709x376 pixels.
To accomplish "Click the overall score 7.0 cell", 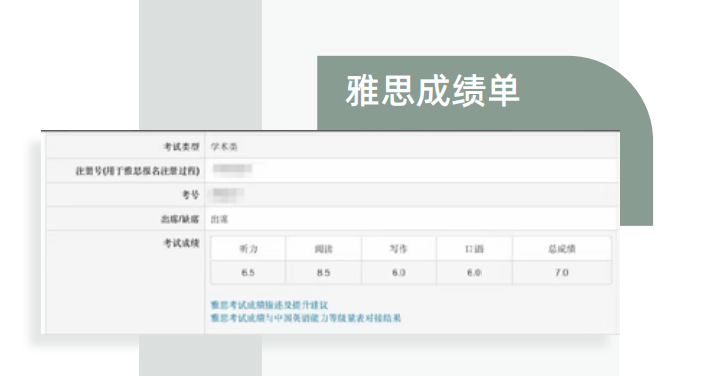I will coord(562,273).
